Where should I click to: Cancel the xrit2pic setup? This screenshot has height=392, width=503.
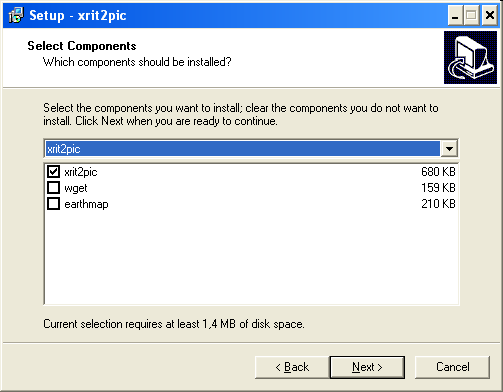pyautogui.click(x=452, y=367)
